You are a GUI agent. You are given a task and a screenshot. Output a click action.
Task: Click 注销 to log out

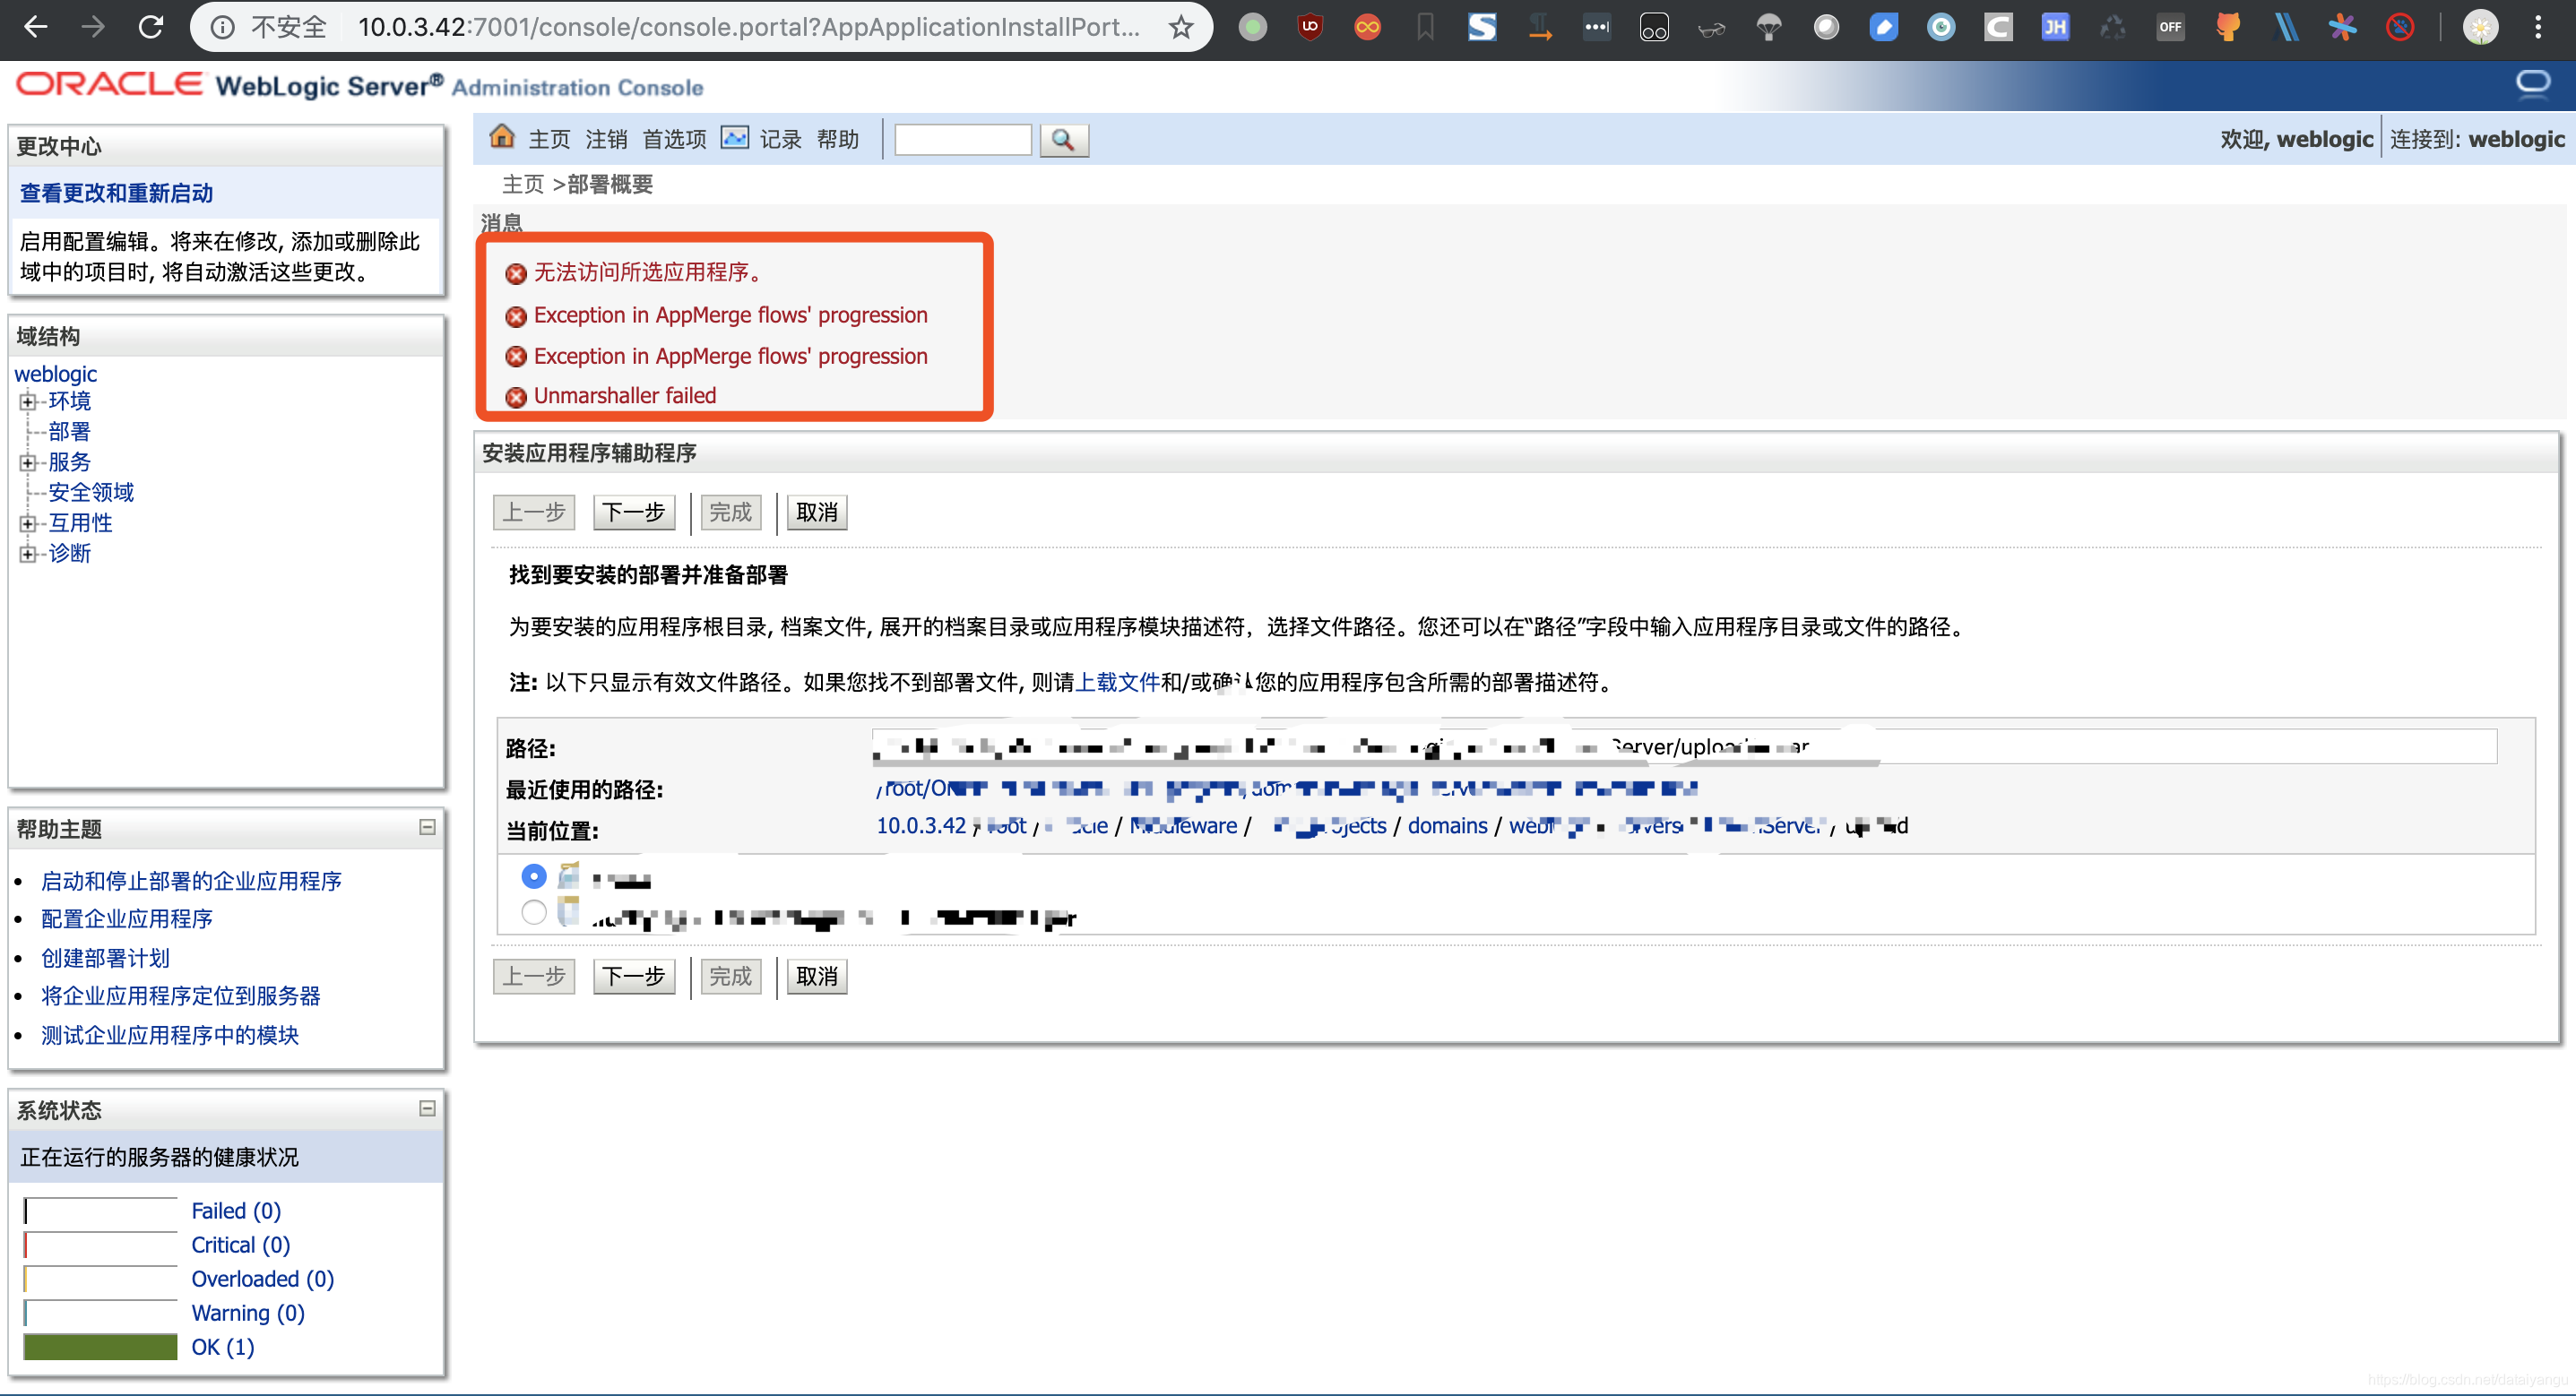[606, 139]
